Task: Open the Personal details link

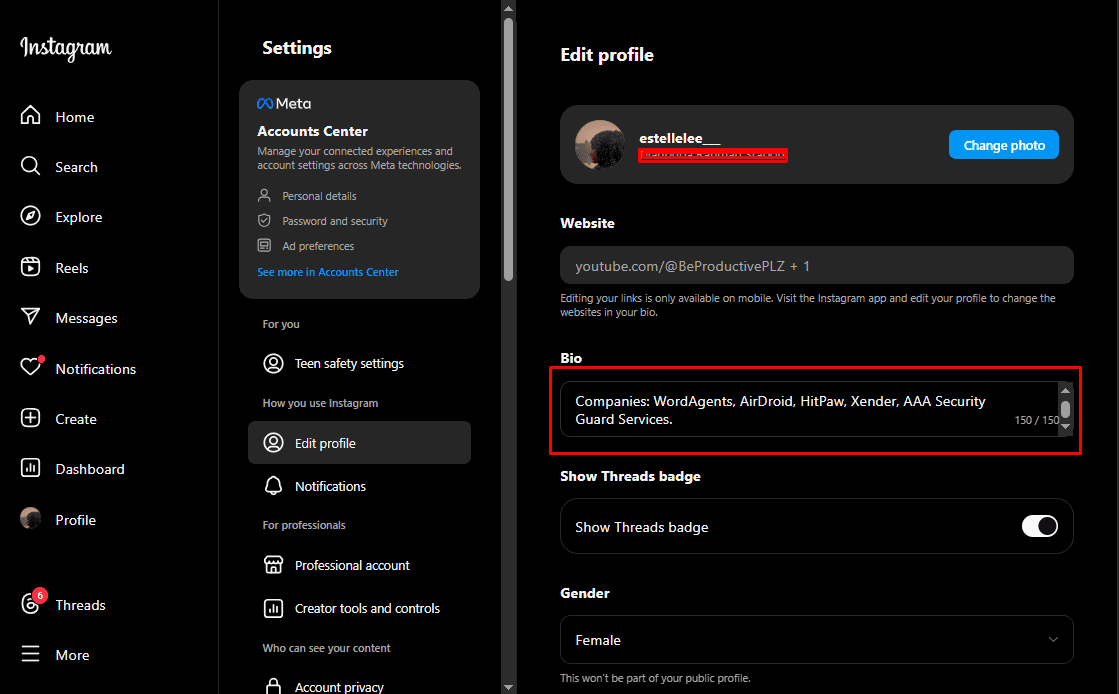Action: point(319,196)
